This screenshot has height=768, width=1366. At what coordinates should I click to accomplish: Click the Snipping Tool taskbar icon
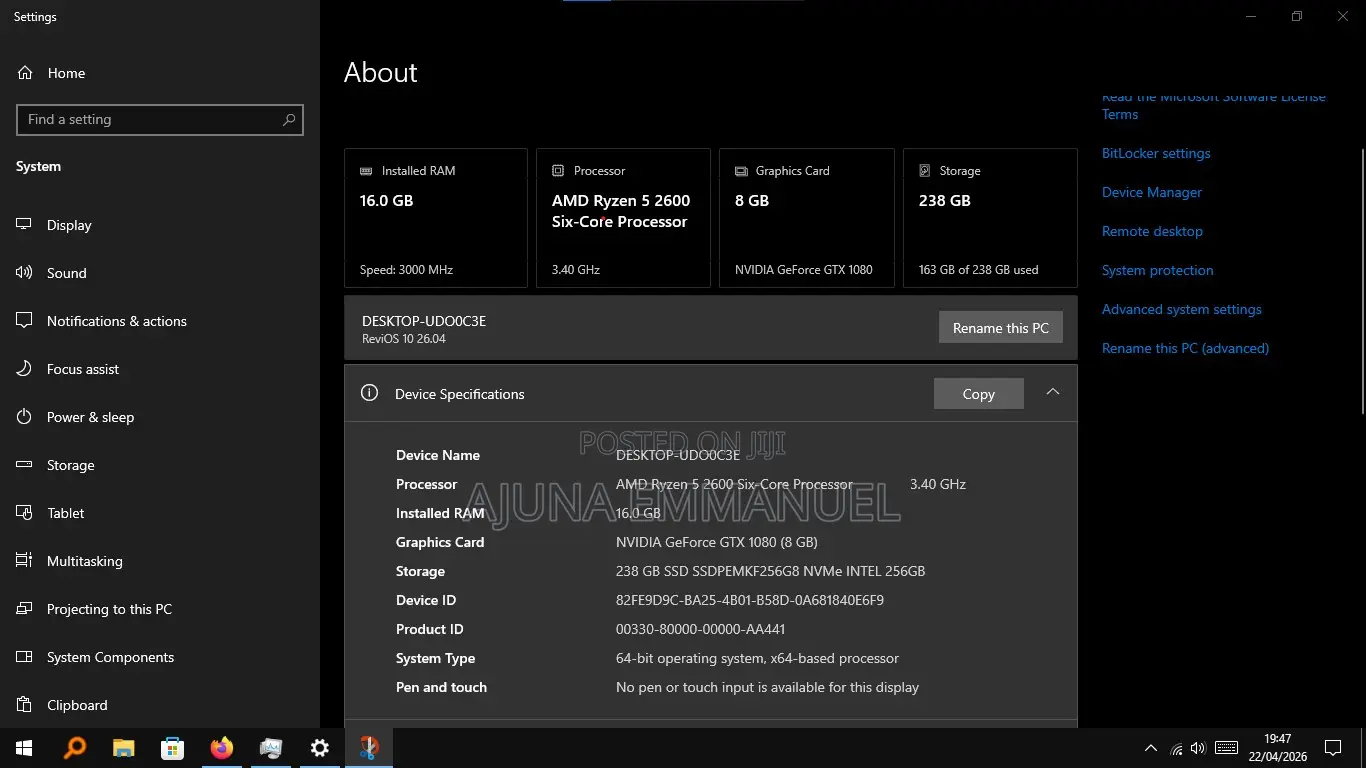coord(369,748)
